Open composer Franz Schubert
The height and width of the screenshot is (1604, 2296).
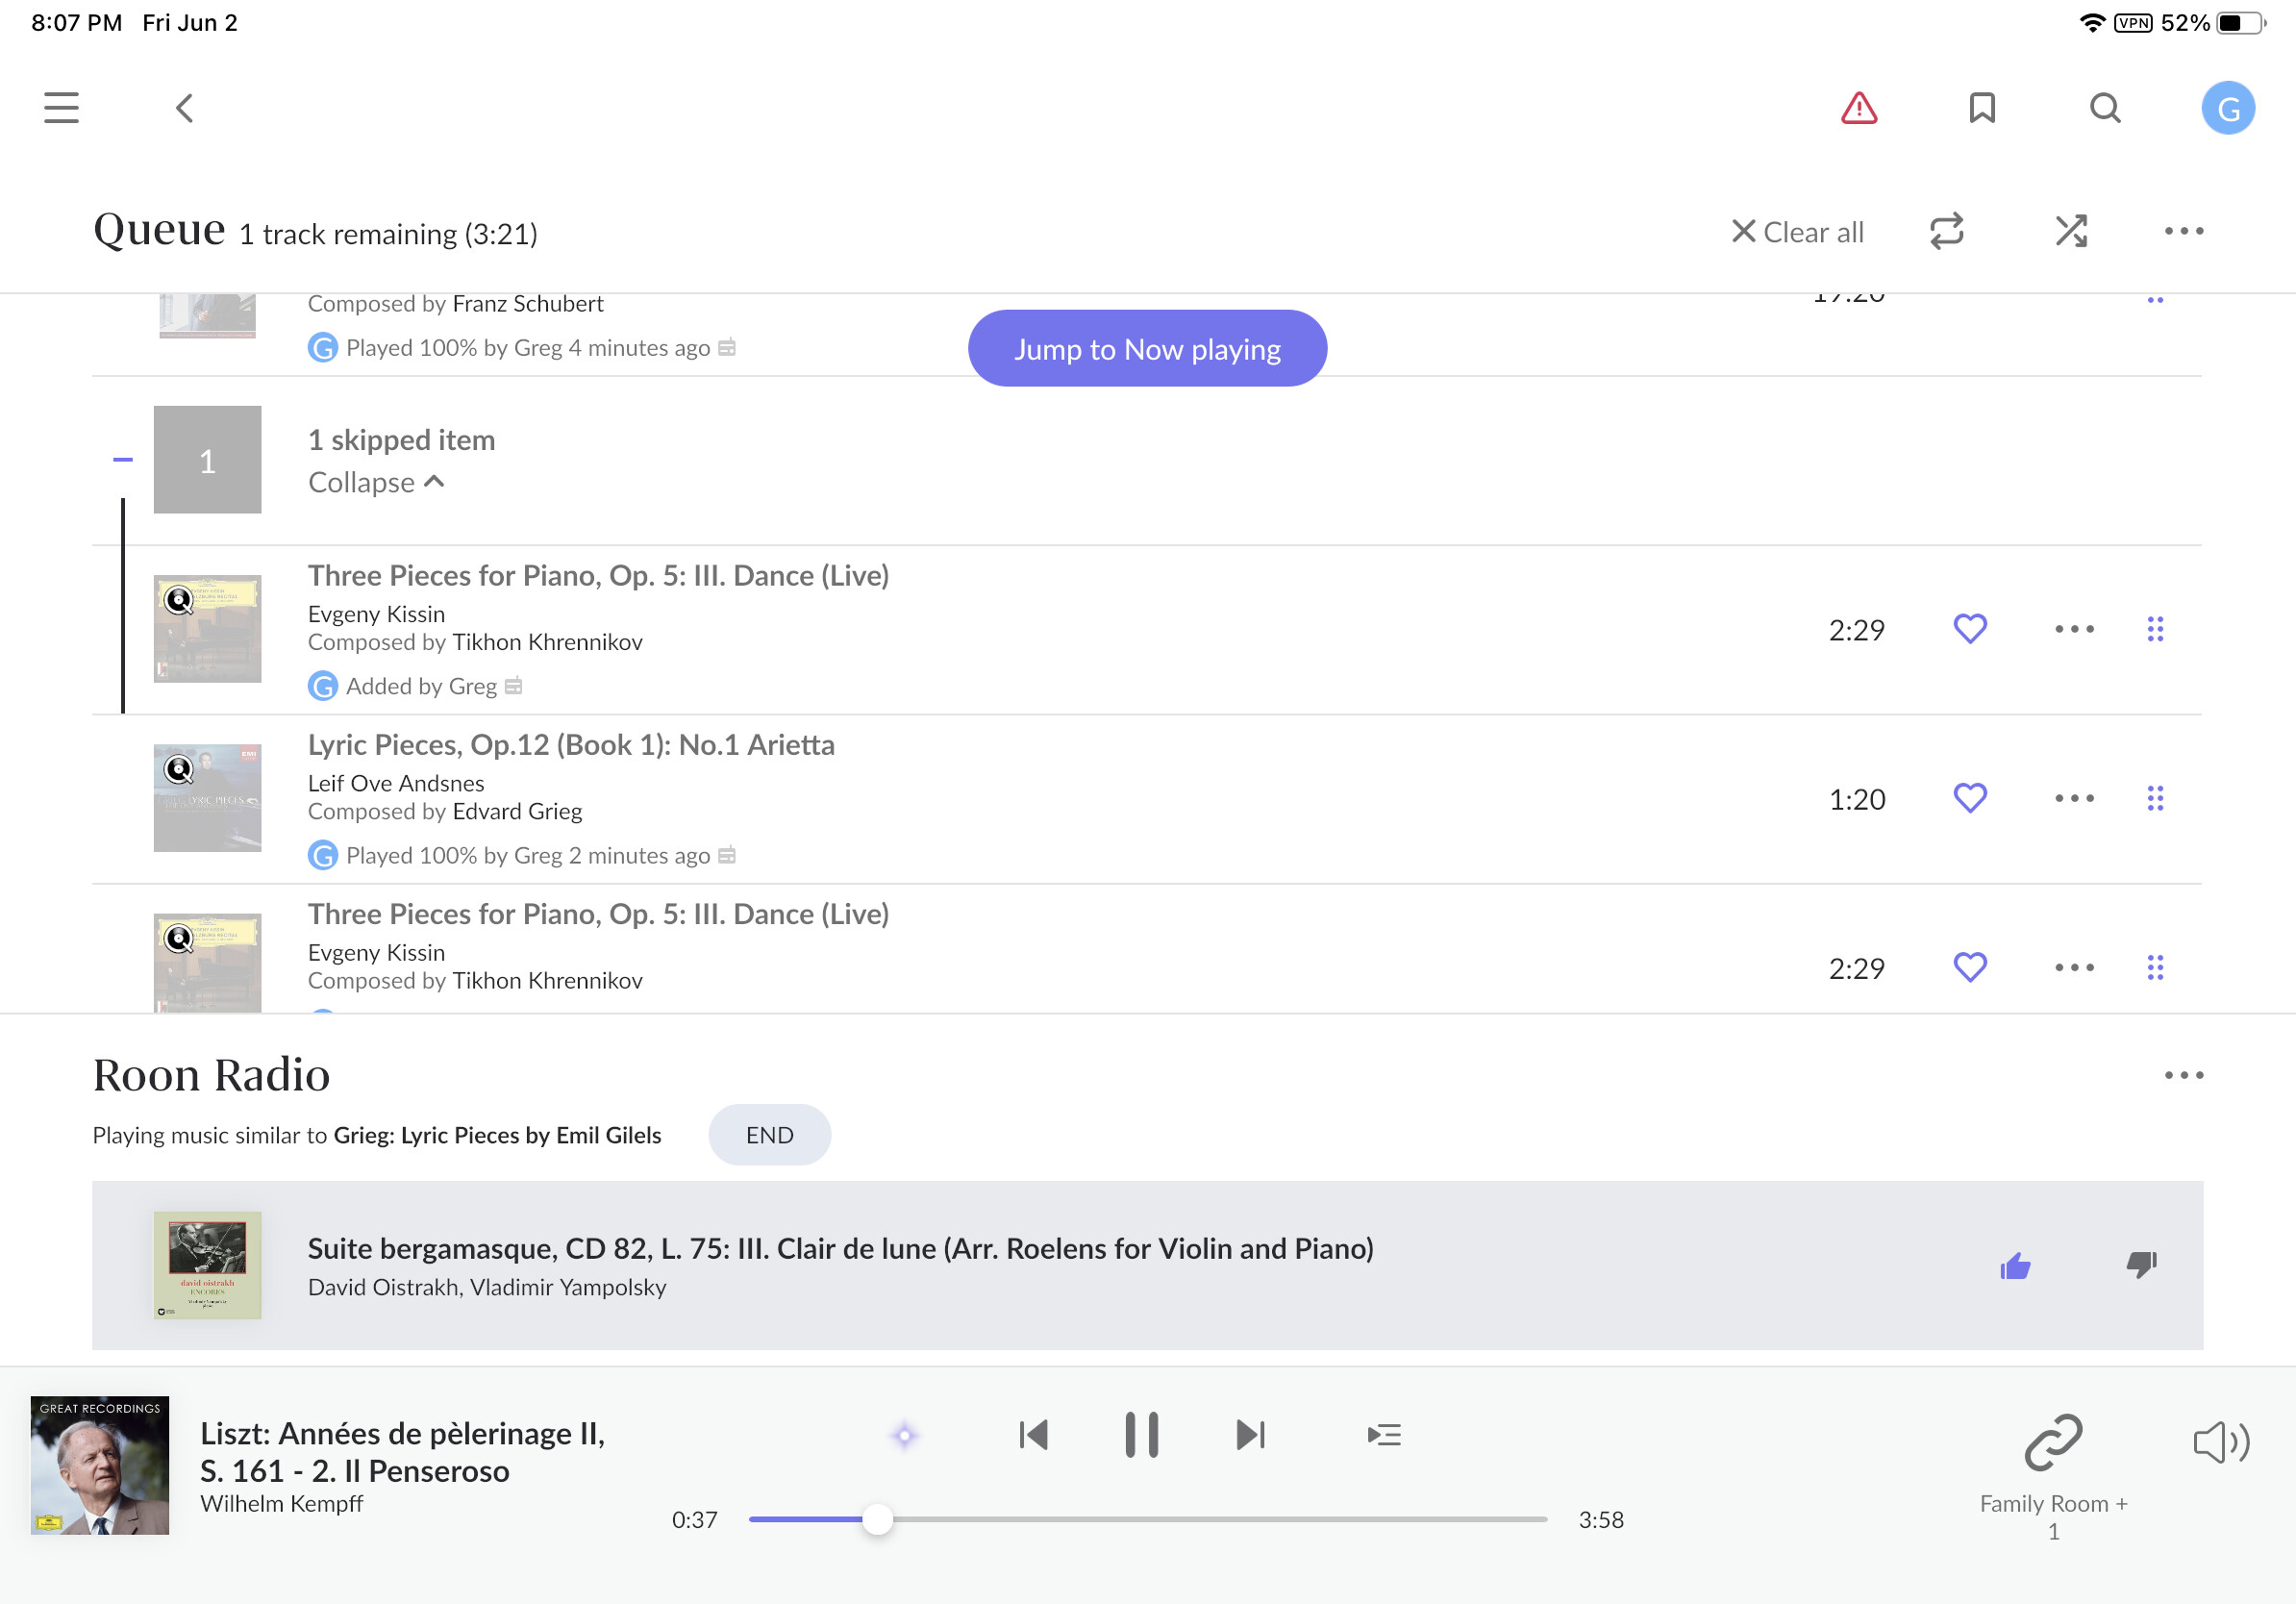528,303
